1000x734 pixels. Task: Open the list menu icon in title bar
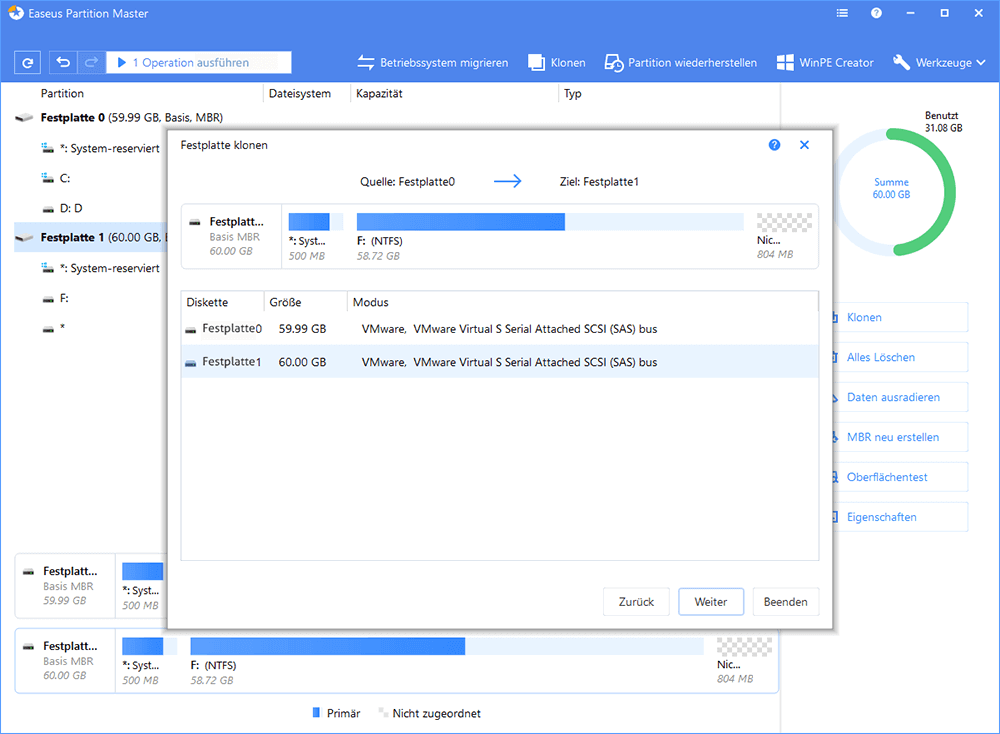[842, 13]
